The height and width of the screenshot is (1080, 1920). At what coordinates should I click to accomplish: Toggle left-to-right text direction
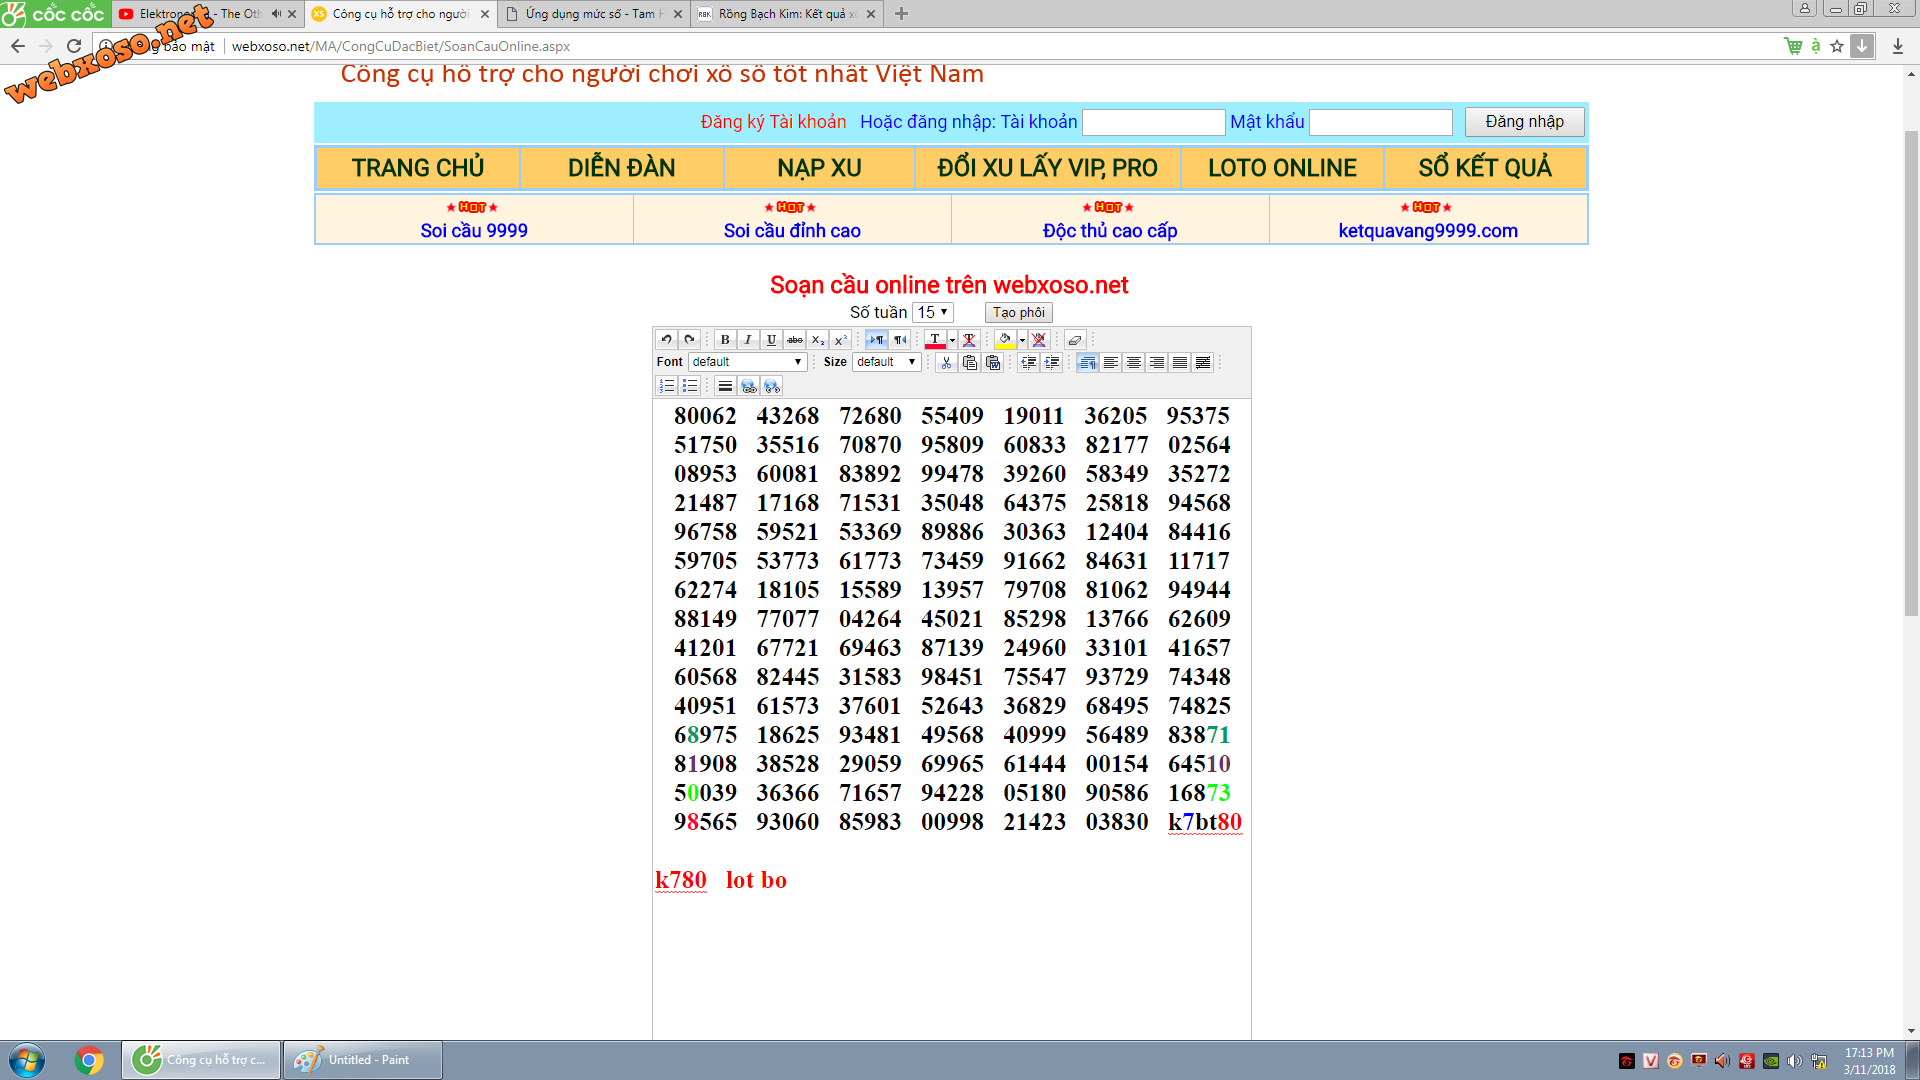pyautogui.click(x=877, y=340)
